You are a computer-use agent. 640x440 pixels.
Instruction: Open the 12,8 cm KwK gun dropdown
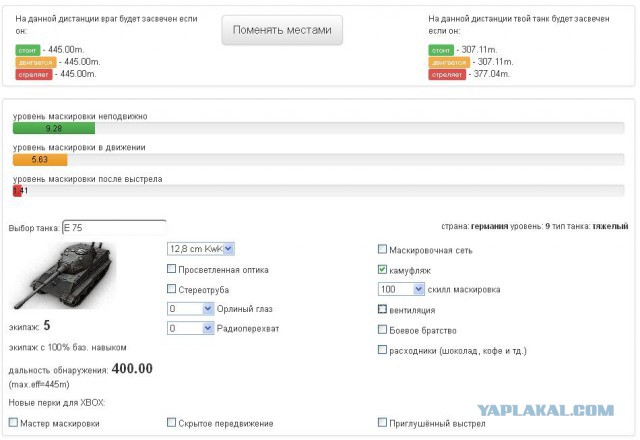(201, 249)
